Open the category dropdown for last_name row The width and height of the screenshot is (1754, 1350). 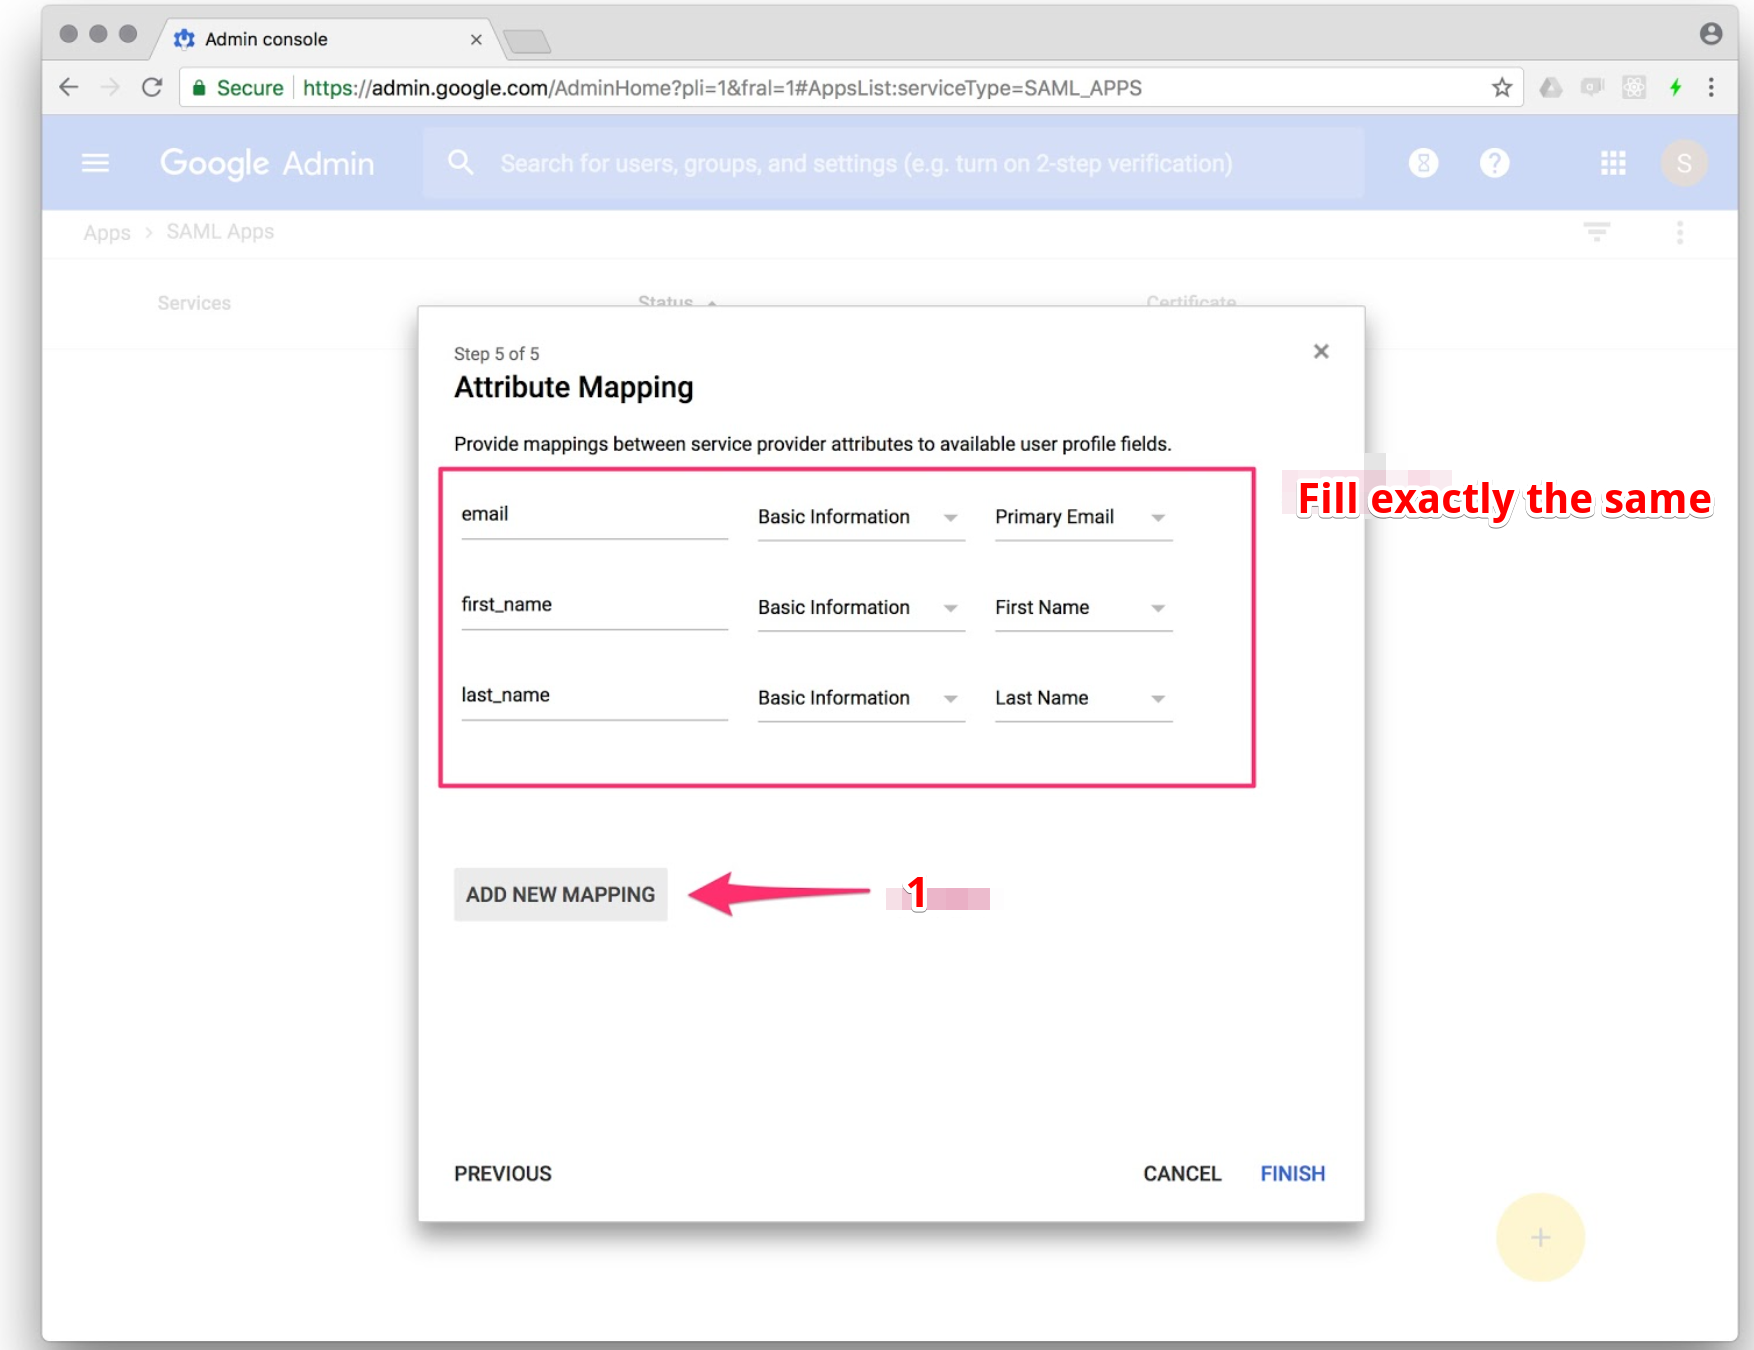tap(861, 698)
